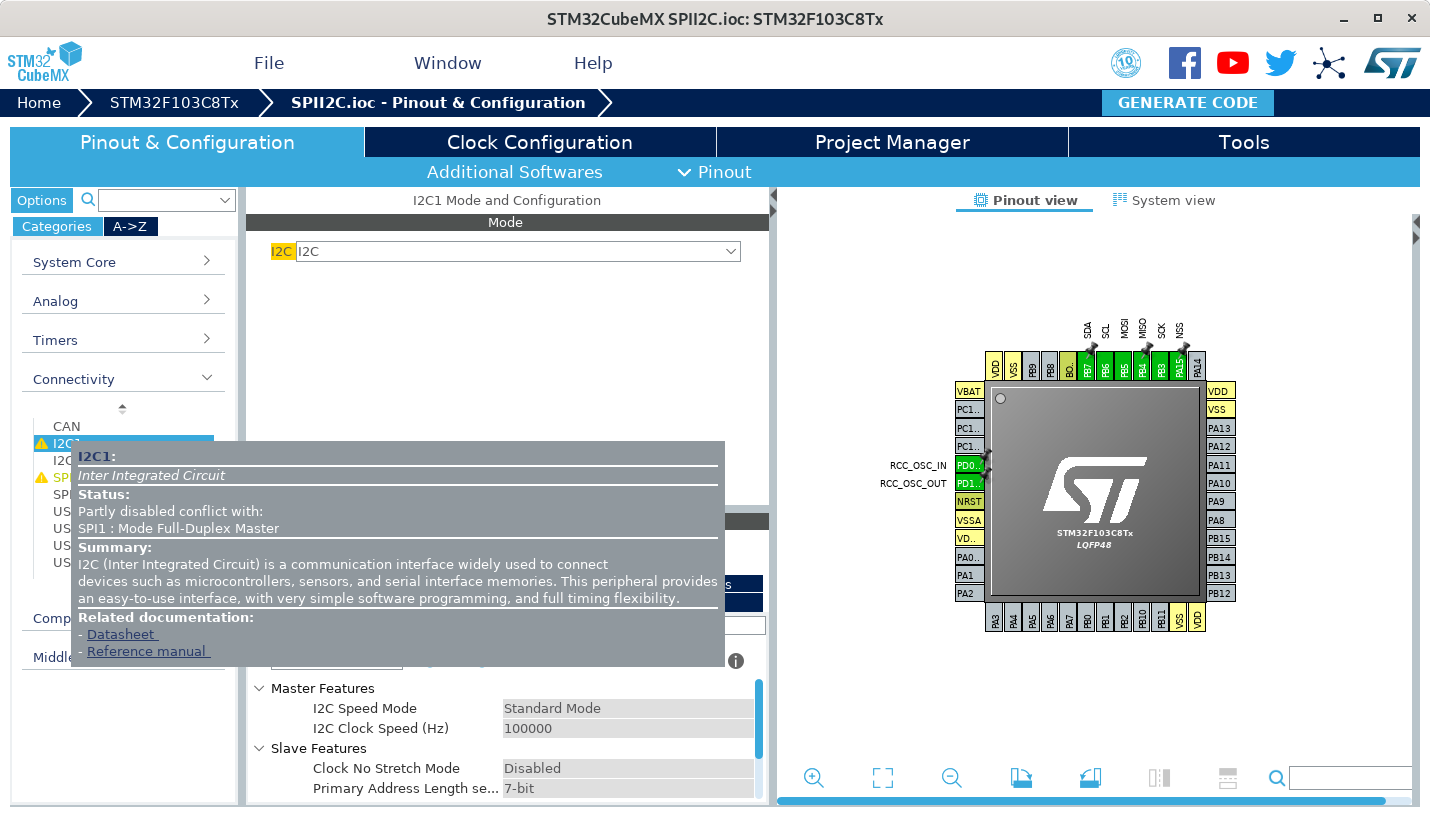Expand the System Core category
1430x817 pixels.
point(123,262)
